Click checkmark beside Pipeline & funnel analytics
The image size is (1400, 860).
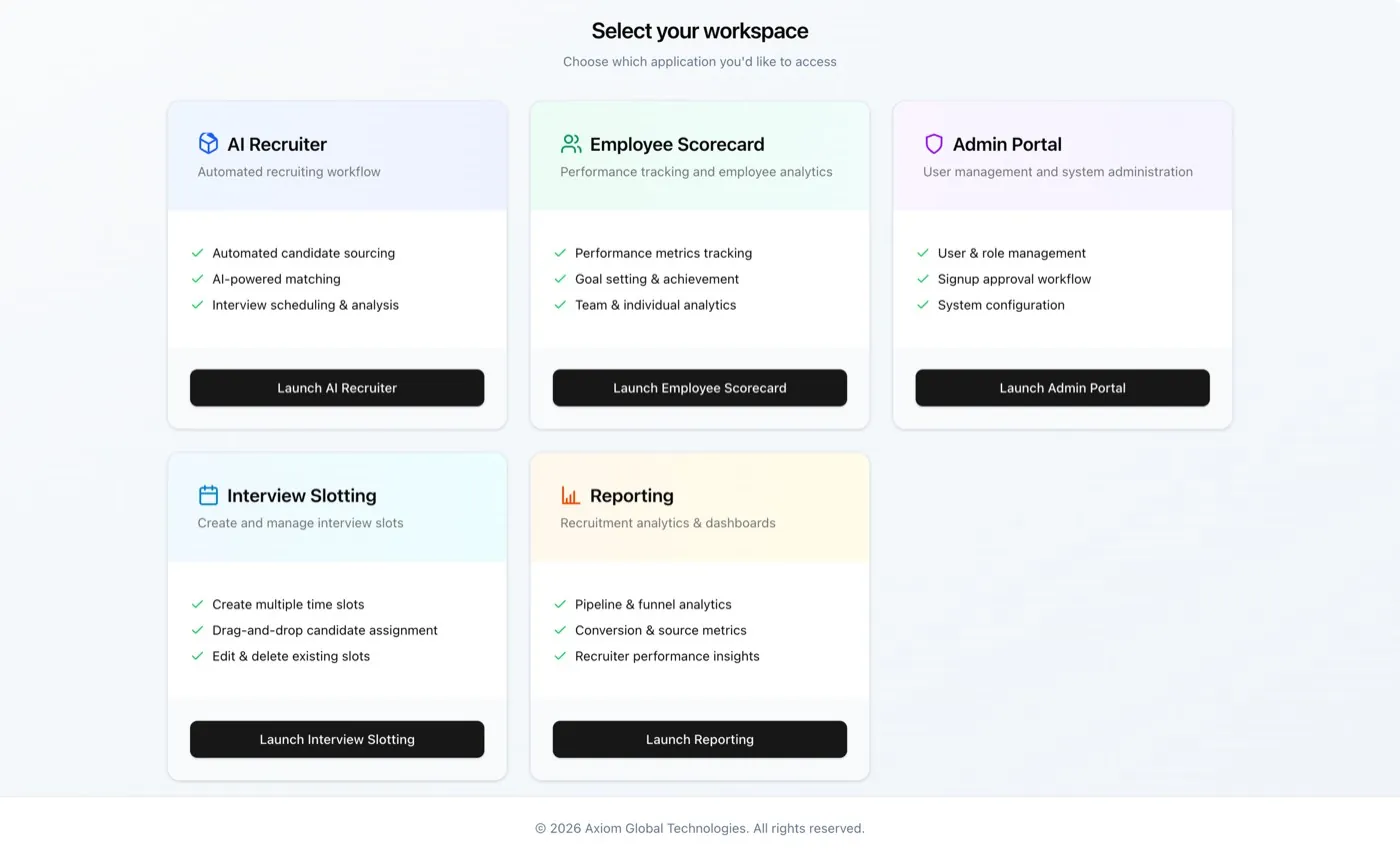pos(560,604)
